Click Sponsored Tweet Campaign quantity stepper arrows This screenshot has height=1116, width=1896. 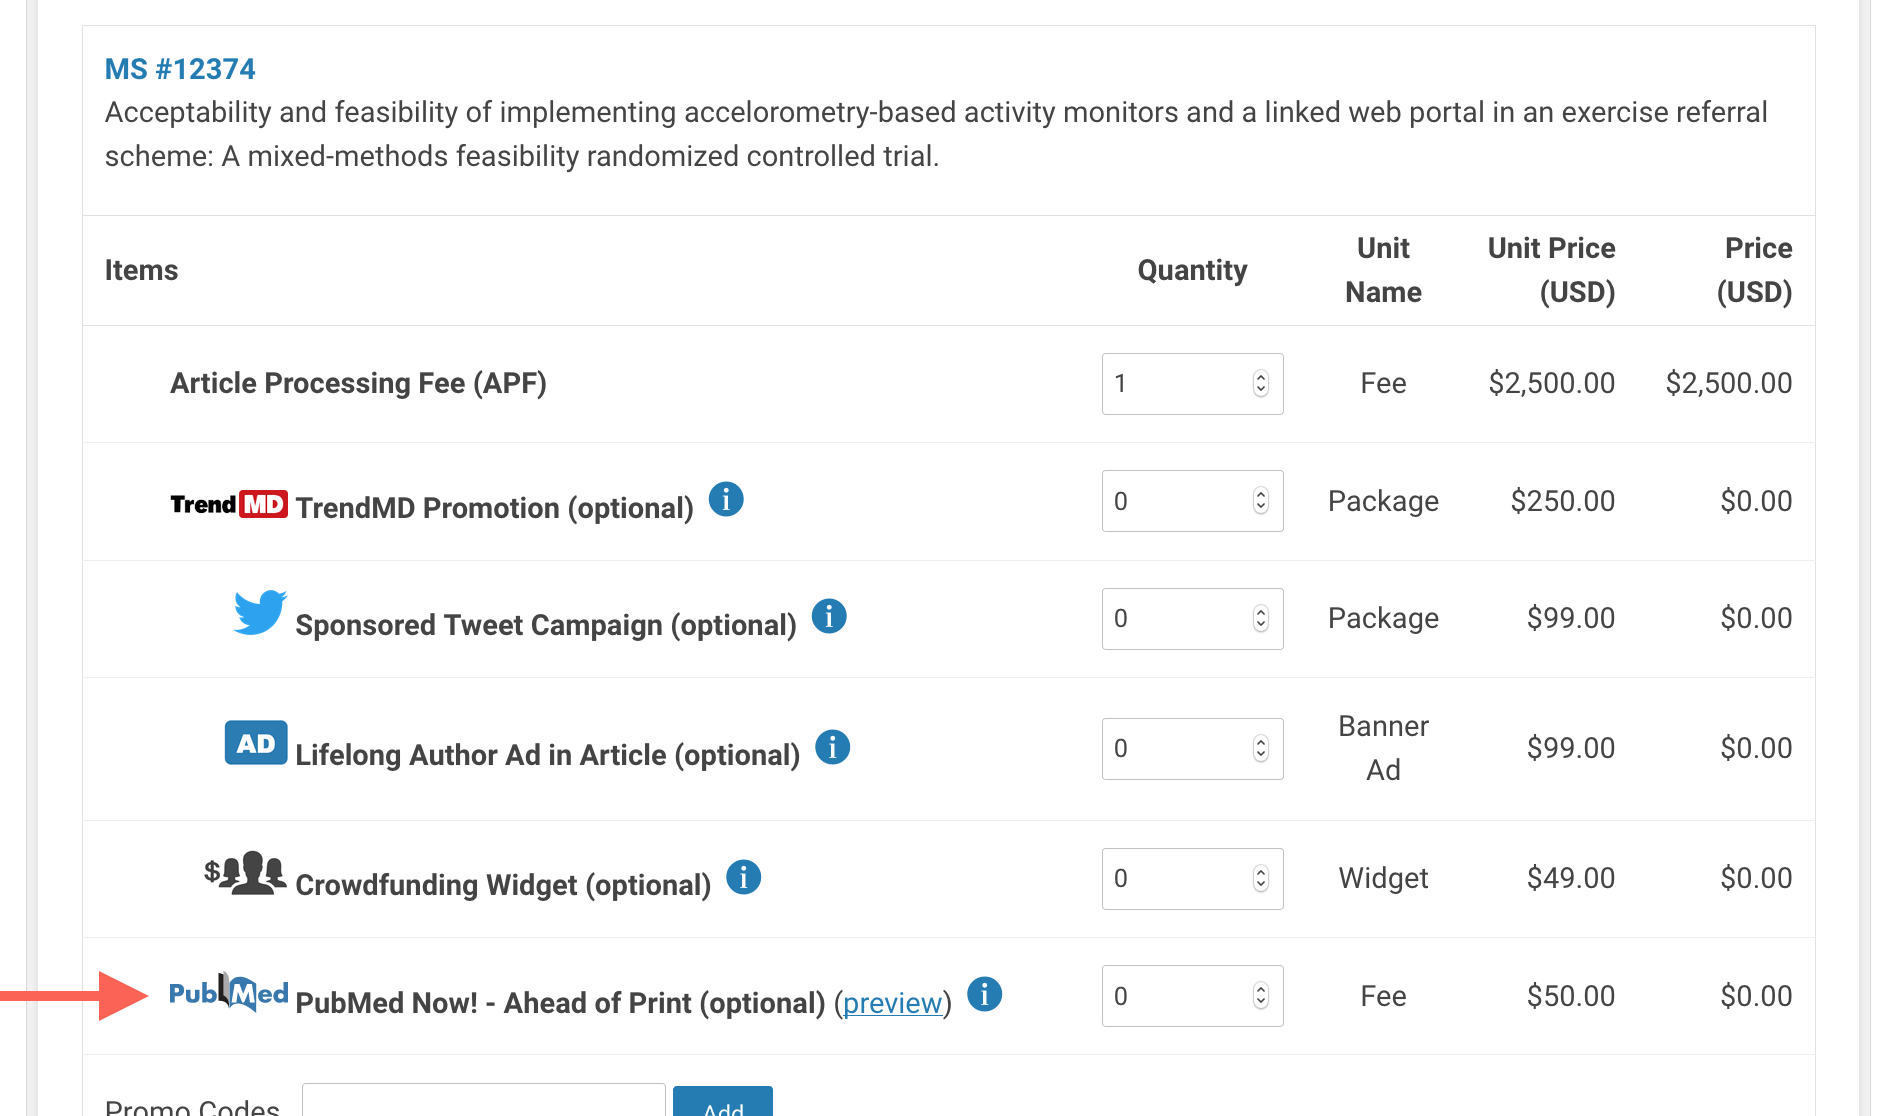[x=1260, y=619]
